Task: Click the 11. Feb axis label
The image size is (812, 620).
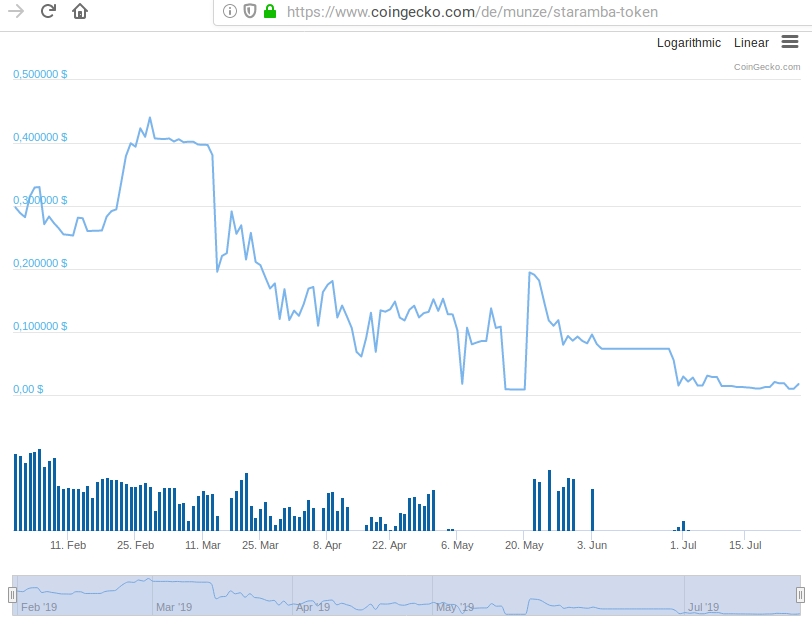Action: [x=68, y=545]
